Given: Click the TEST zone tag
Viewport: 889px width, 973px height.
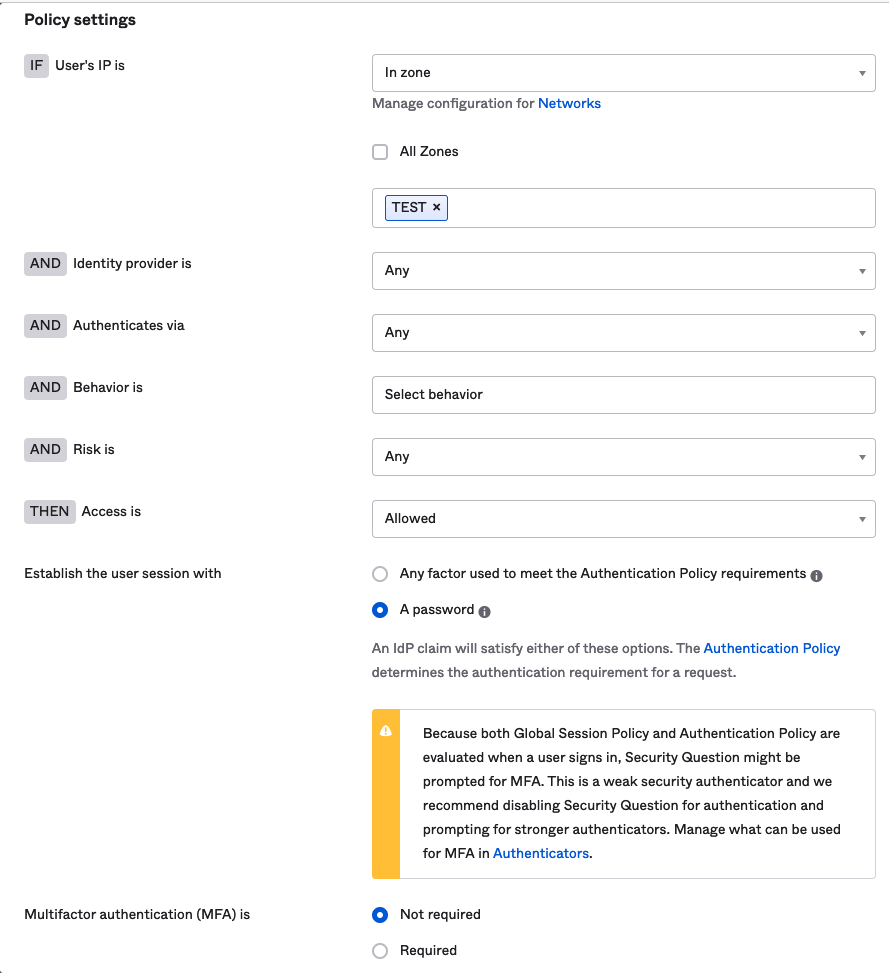Looking at the screenshot, I should click(408, 207).
